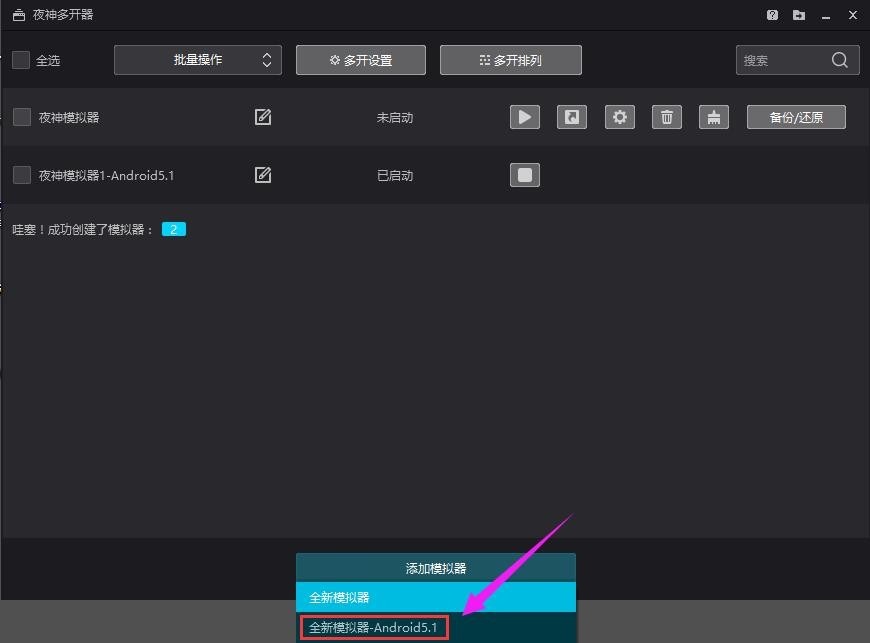
Task: Tick the checkbox for 夜神模拟器
Action: point(22,117)
